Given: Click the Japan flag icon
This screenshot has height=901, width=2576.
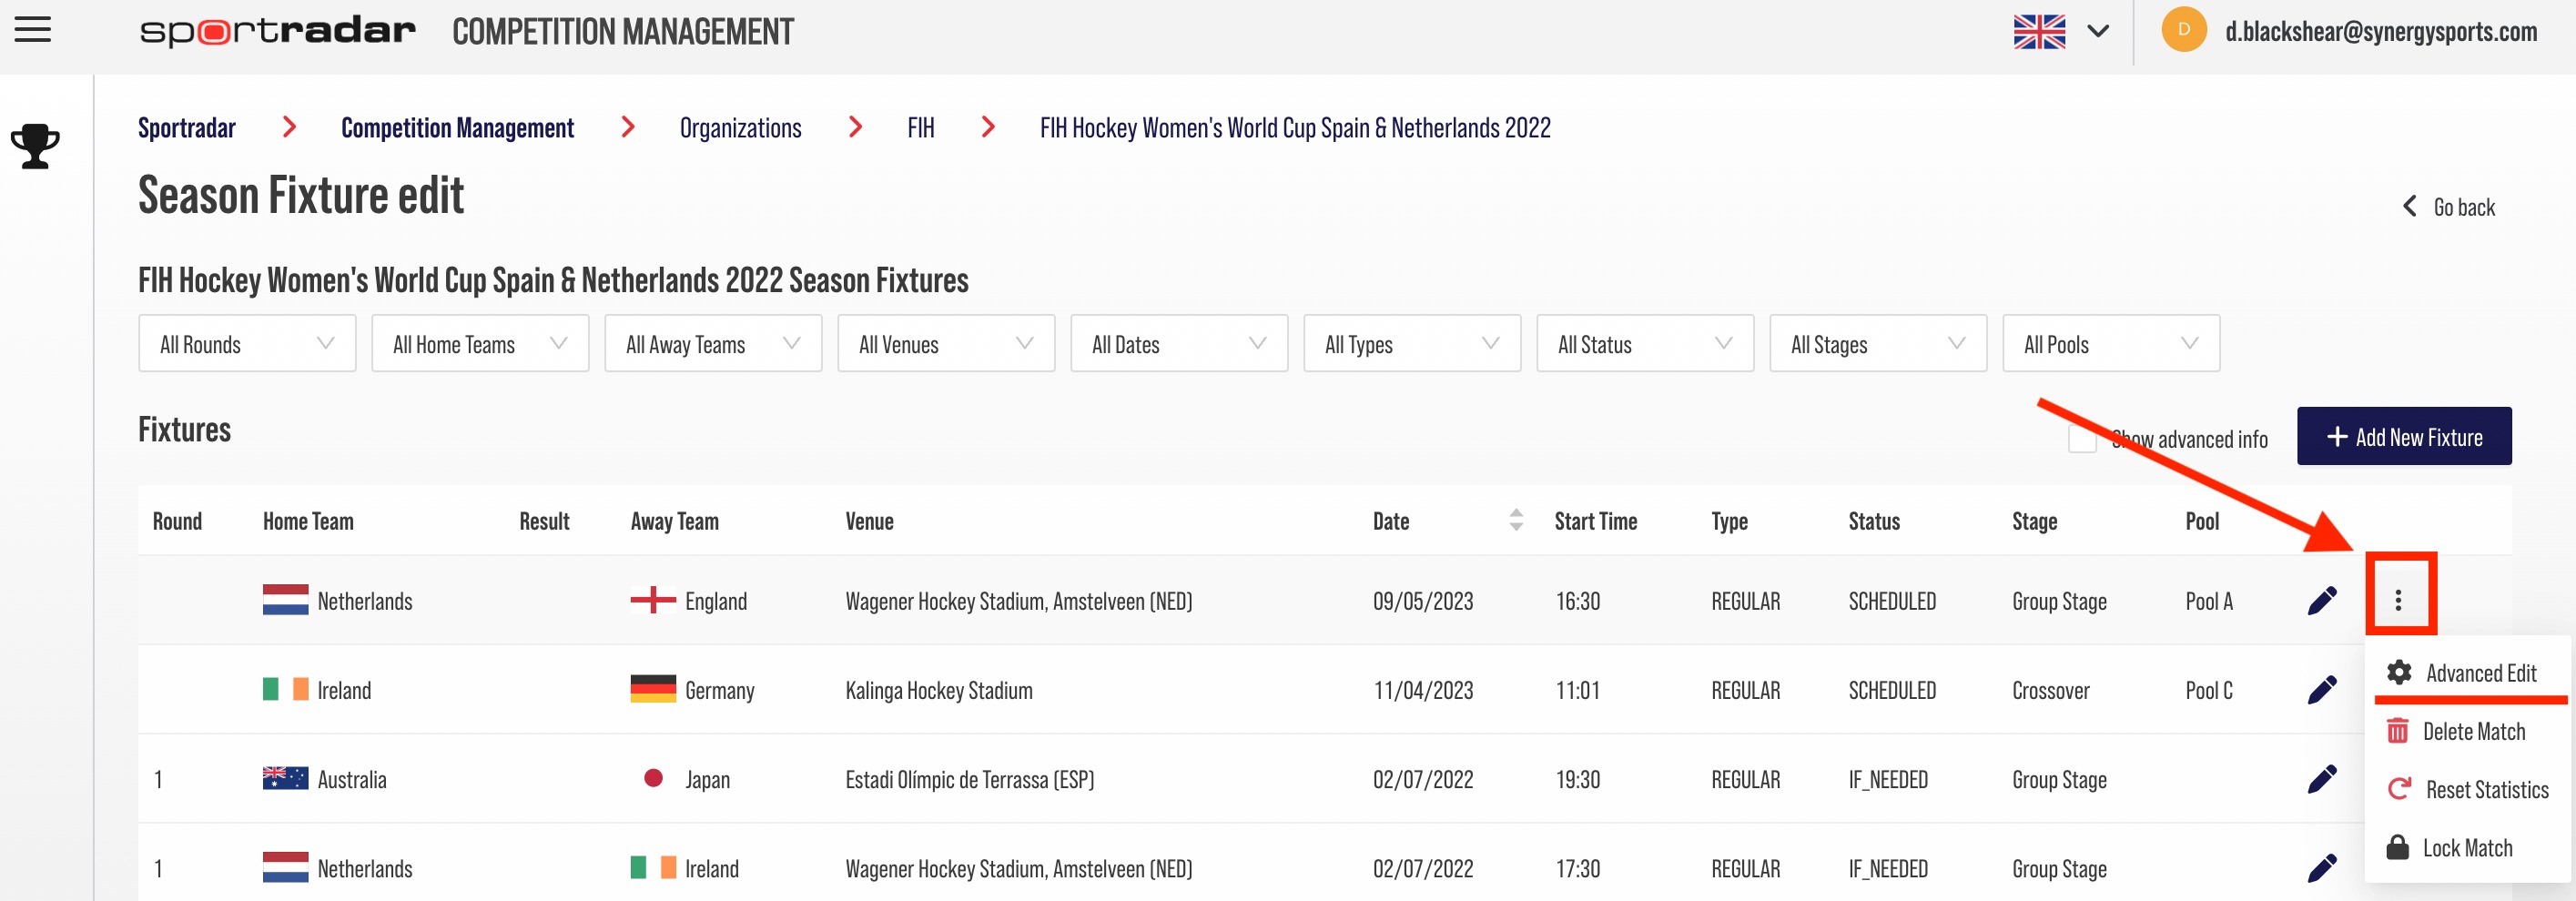Looking at the screenshot, I should 653,778.
